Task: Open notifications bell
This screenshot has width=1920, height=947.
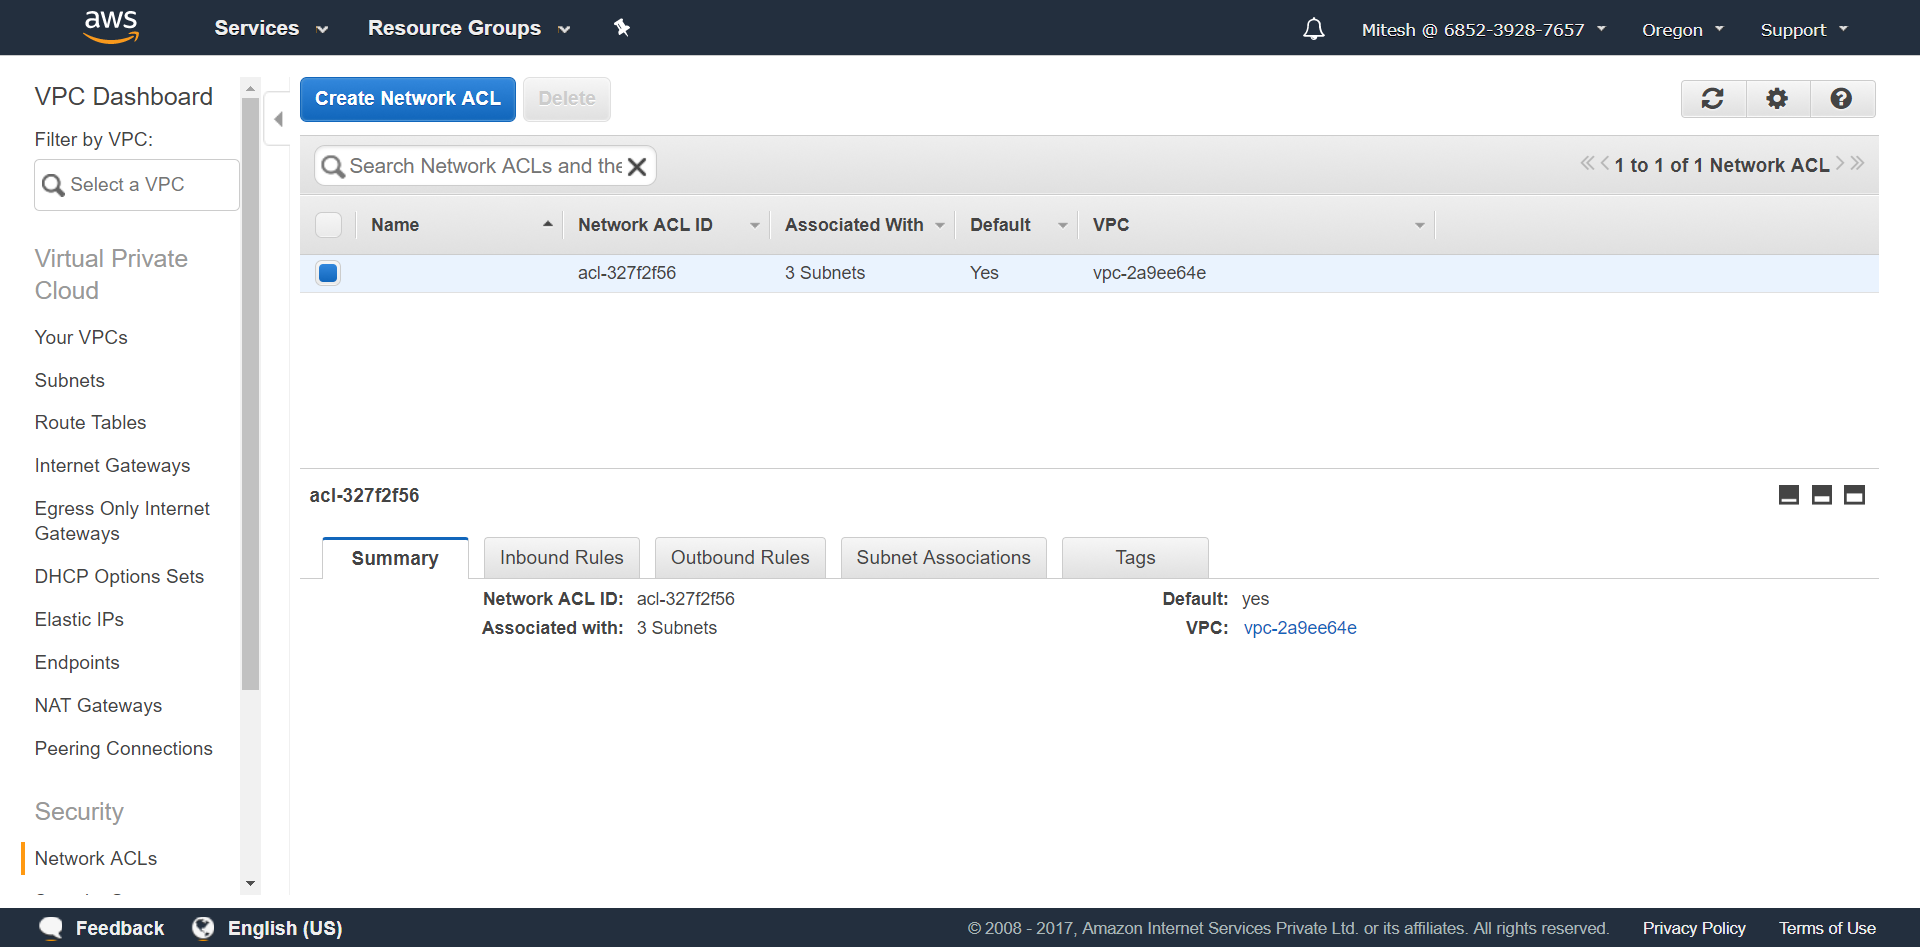Action: [1314, 29]
